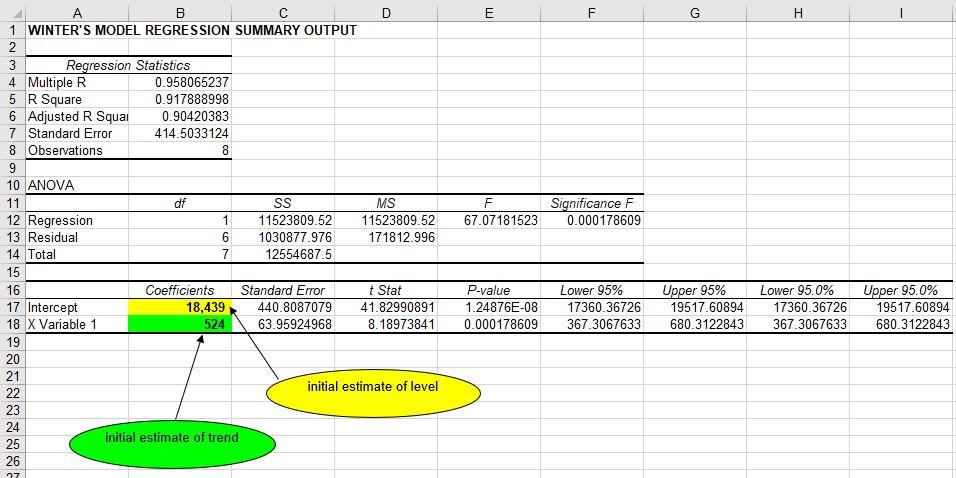The width and height of the screenshot is (956, 478).
Task: Click the Adjusted R Square value 0.90420383
Action: pyautogui.click(x=180, y=116)
